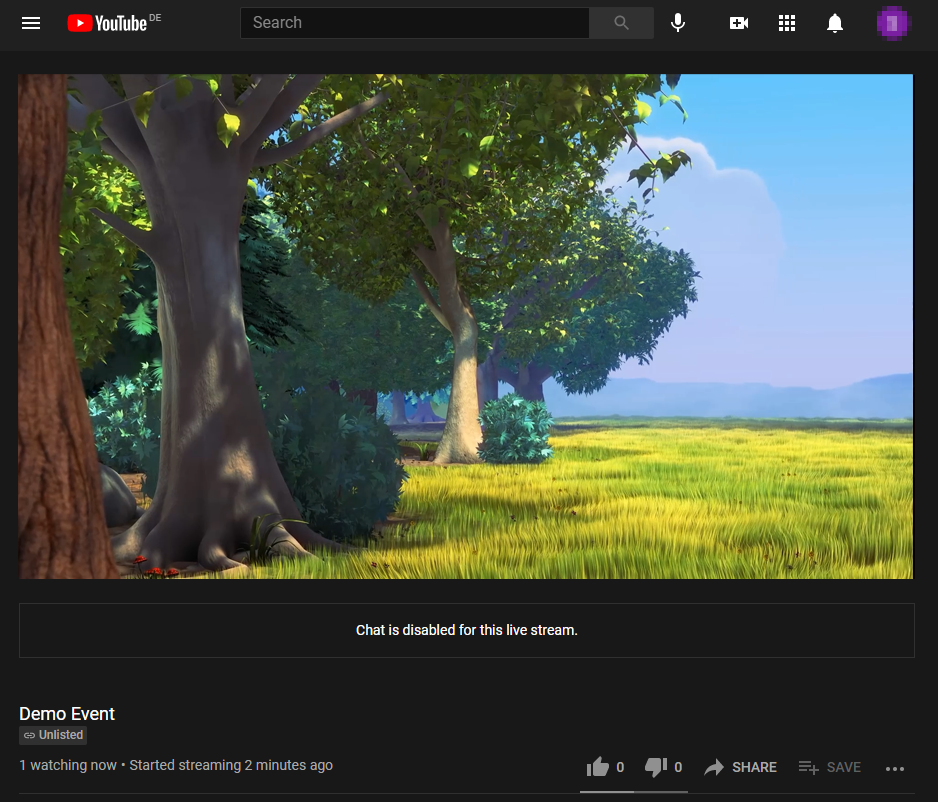Viewport: 938px width, 802px height.
Task: Click the SHARE button
Action: (741, 767)
